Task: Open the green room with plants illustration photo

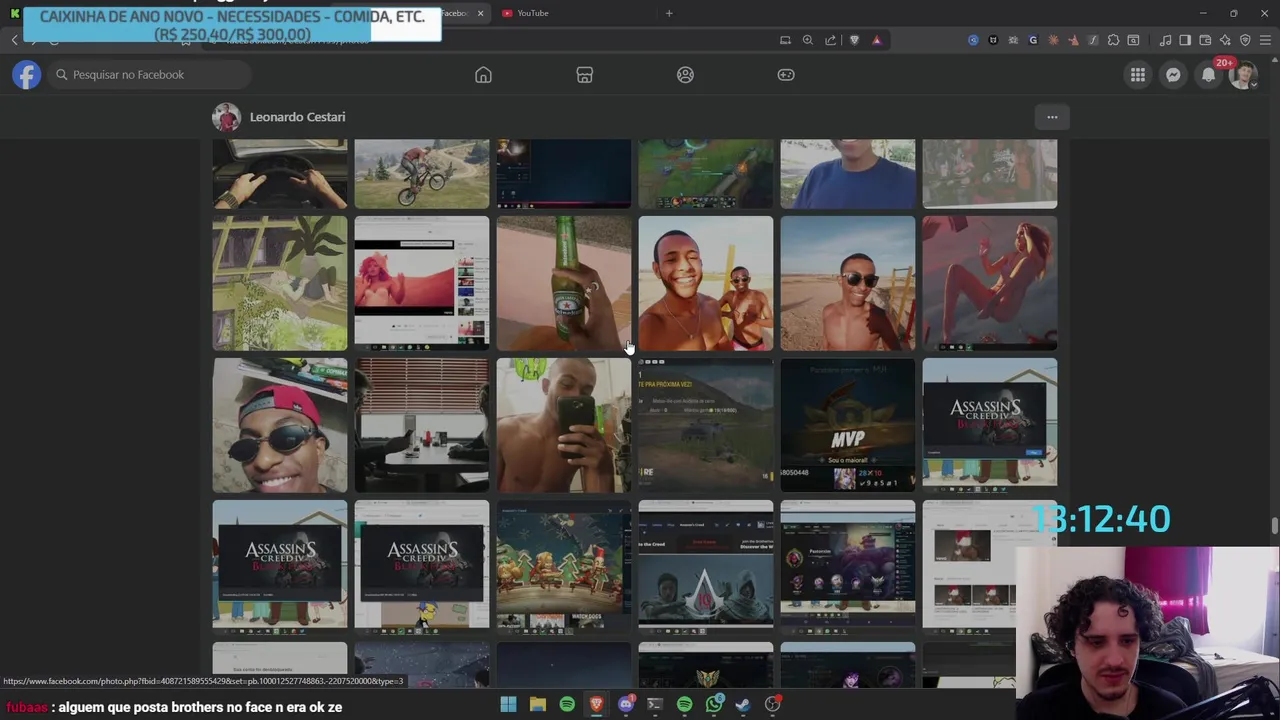Action: [x=280, y=283]
